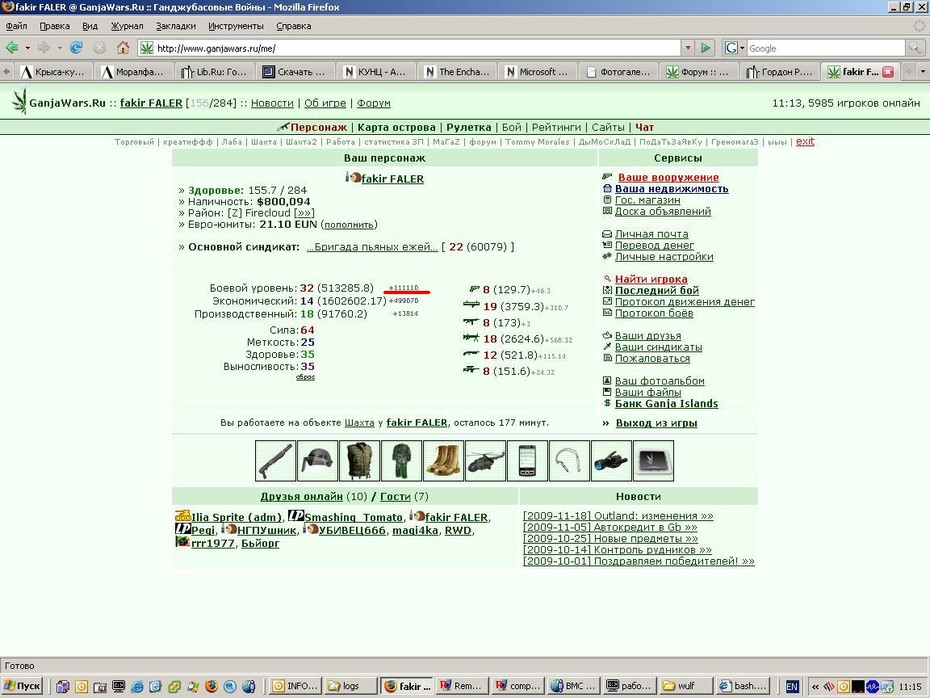This screenshot has width=930, height=698.
Task: Open the boots equipment slot
Action: click(444, 460)
